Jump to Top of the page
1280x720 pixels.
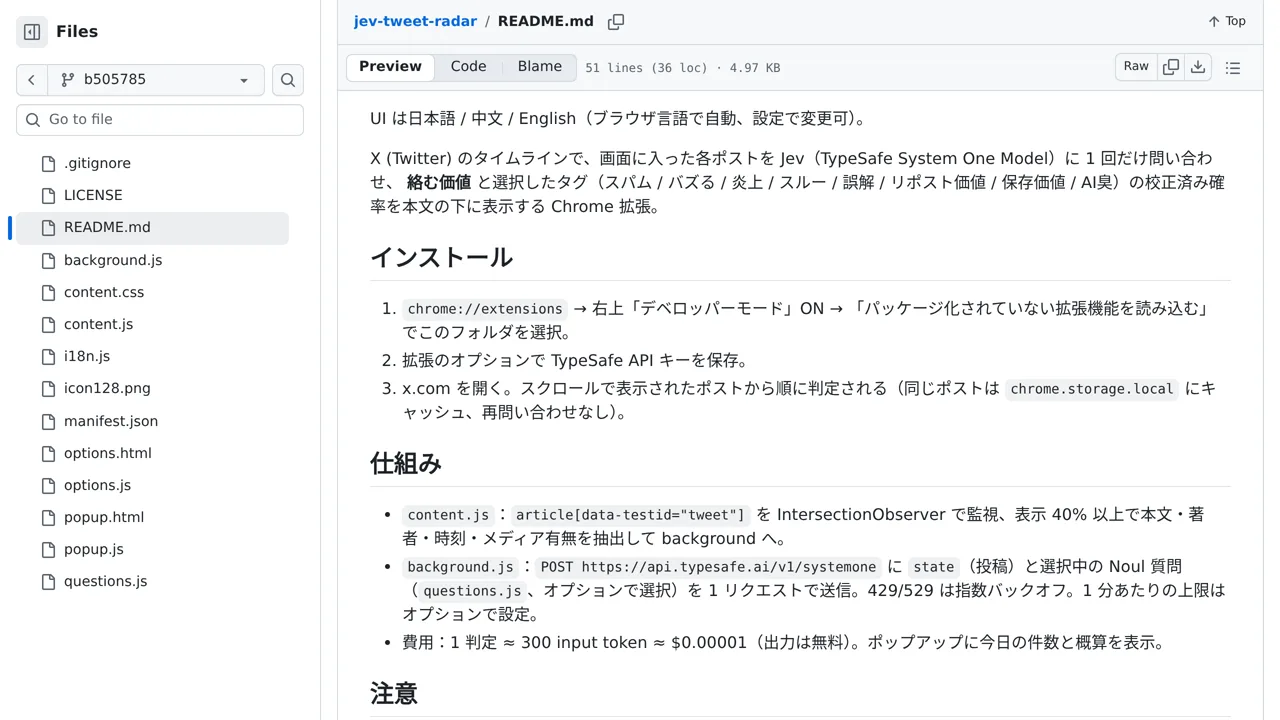click(x=1226, y=21)
